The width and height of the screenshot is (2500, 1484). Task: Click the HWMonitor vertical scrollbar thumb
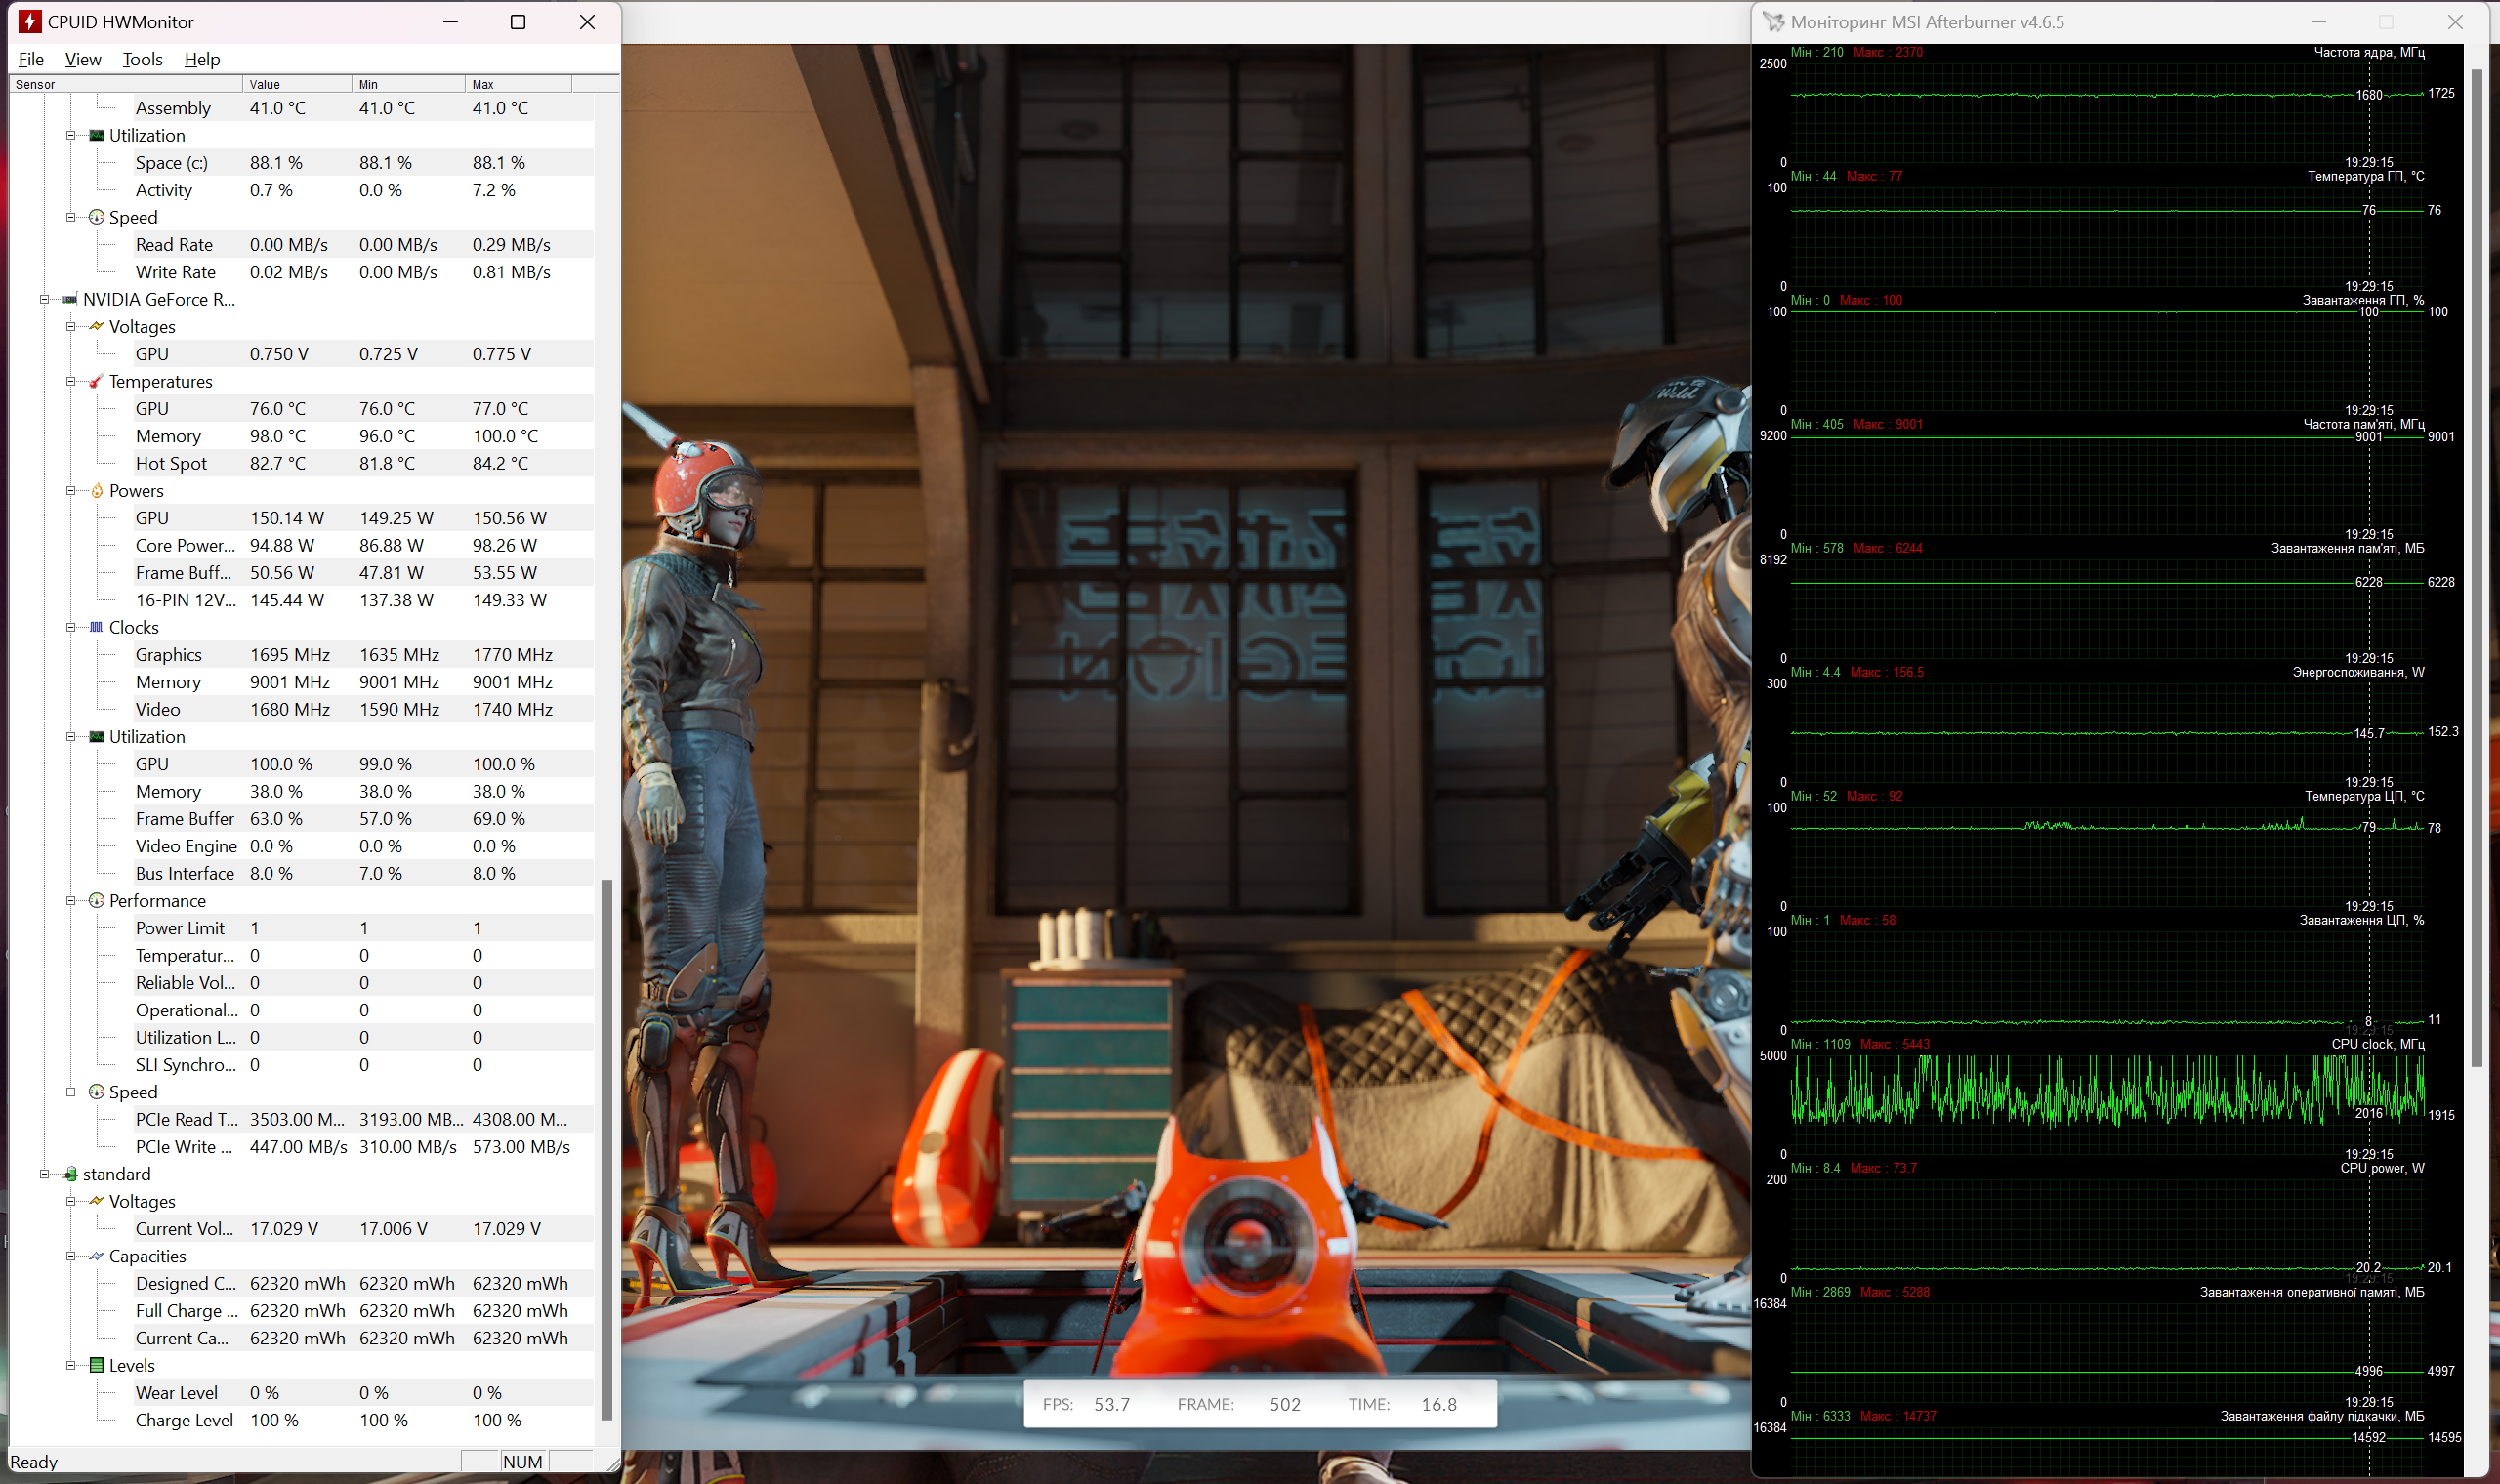(606, 1150)
